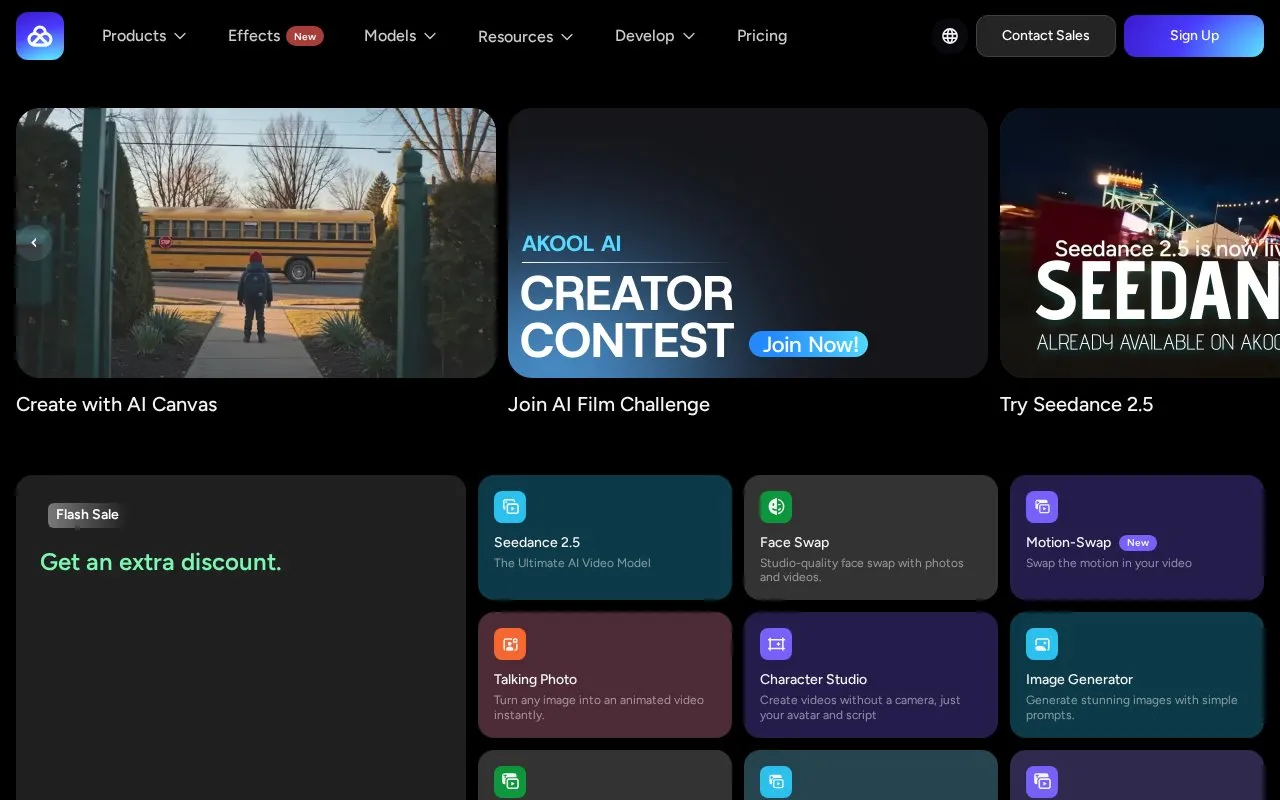
Task: Open the language globe selector
Action: coord(950,36)
